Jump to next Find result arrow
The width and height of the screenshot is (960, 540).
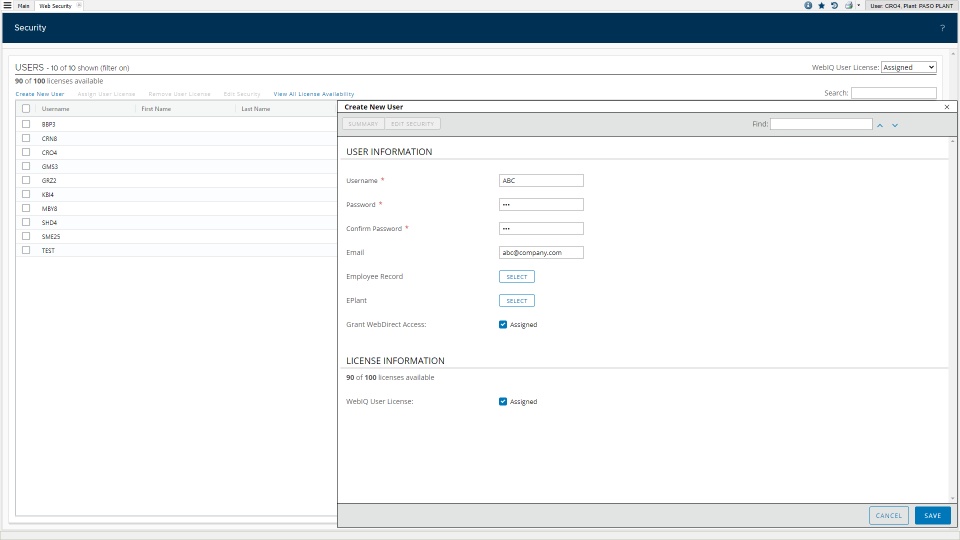pos(894,125)
